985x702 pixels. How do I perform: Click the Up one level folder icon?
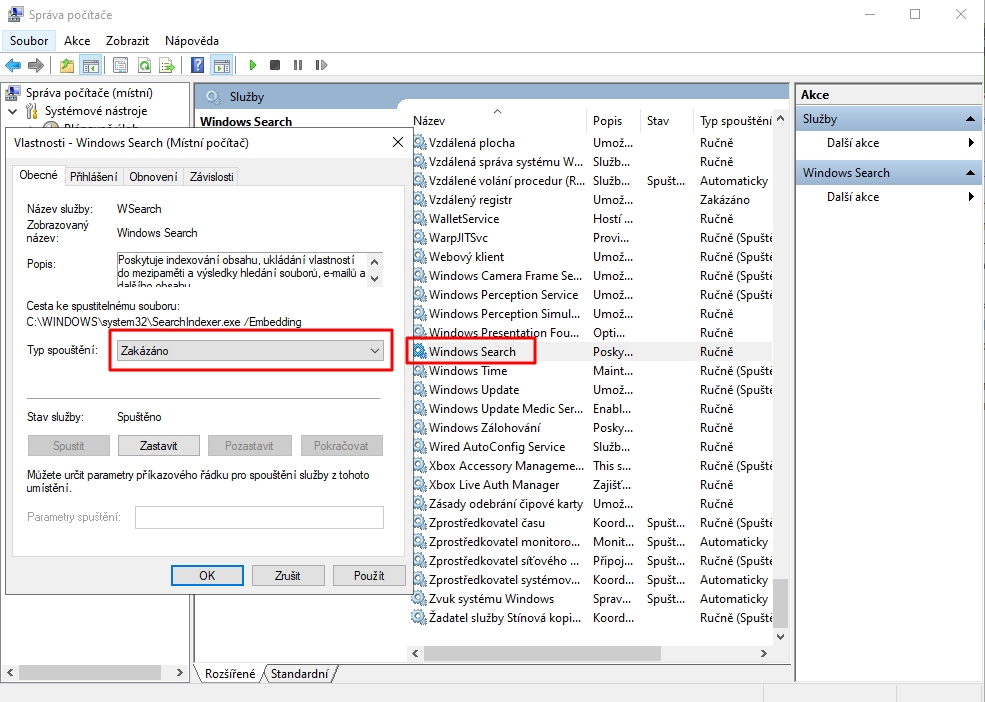(x=67, y=65)
